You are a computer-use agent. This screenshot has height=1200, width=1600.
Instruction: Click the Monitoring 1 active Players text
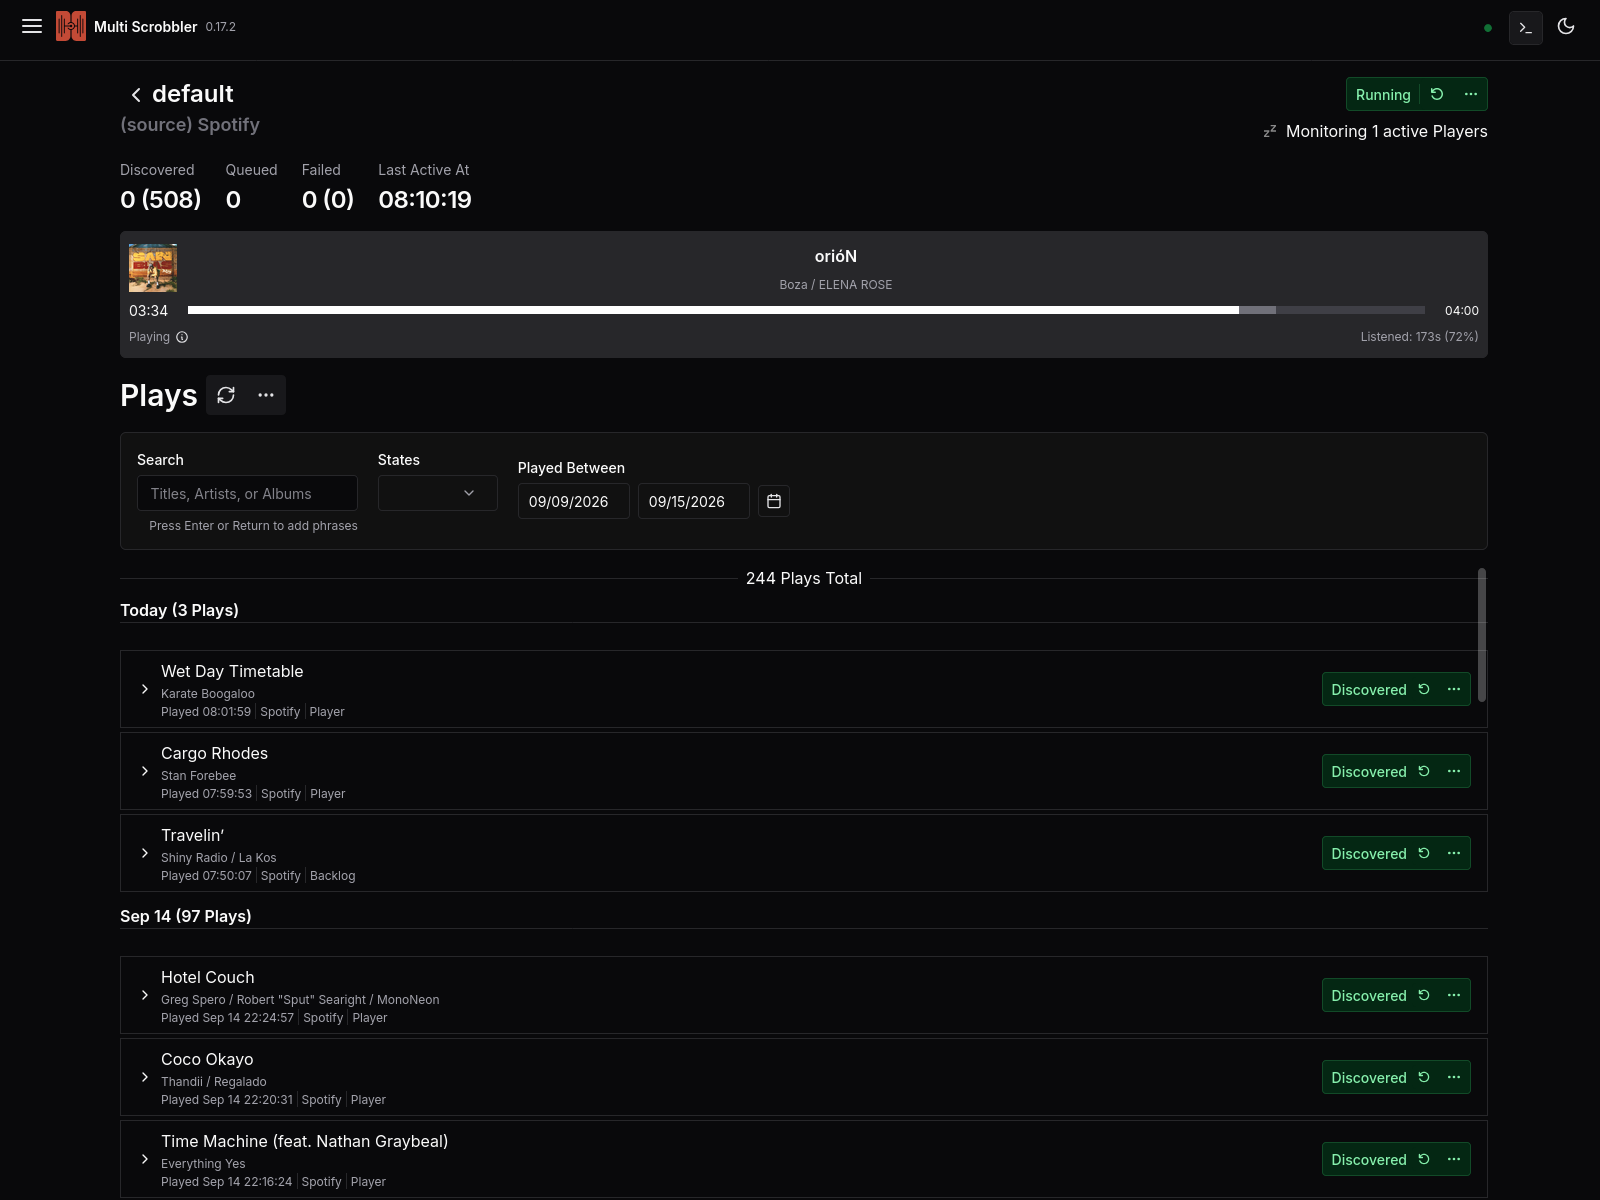tap(1386, 131)
